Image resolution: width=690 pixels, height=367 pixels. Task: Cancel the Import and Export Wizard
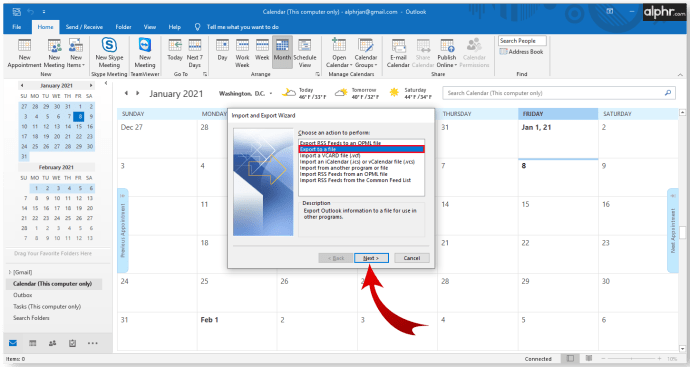coord(411,258)
